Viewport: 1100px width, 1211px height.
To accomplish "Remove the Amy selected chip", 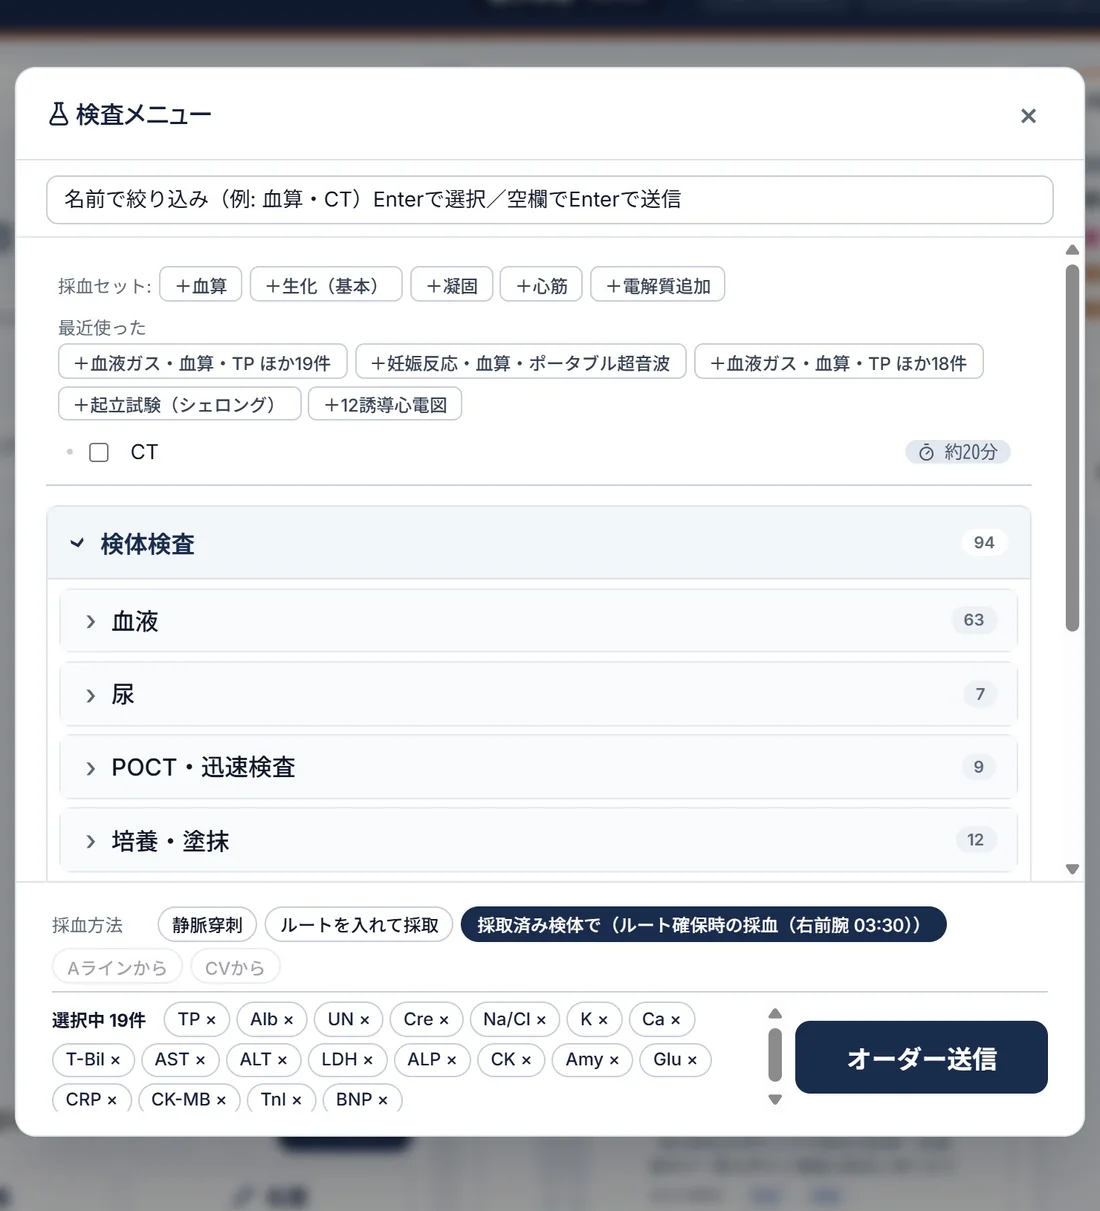I will point(614,1060).
